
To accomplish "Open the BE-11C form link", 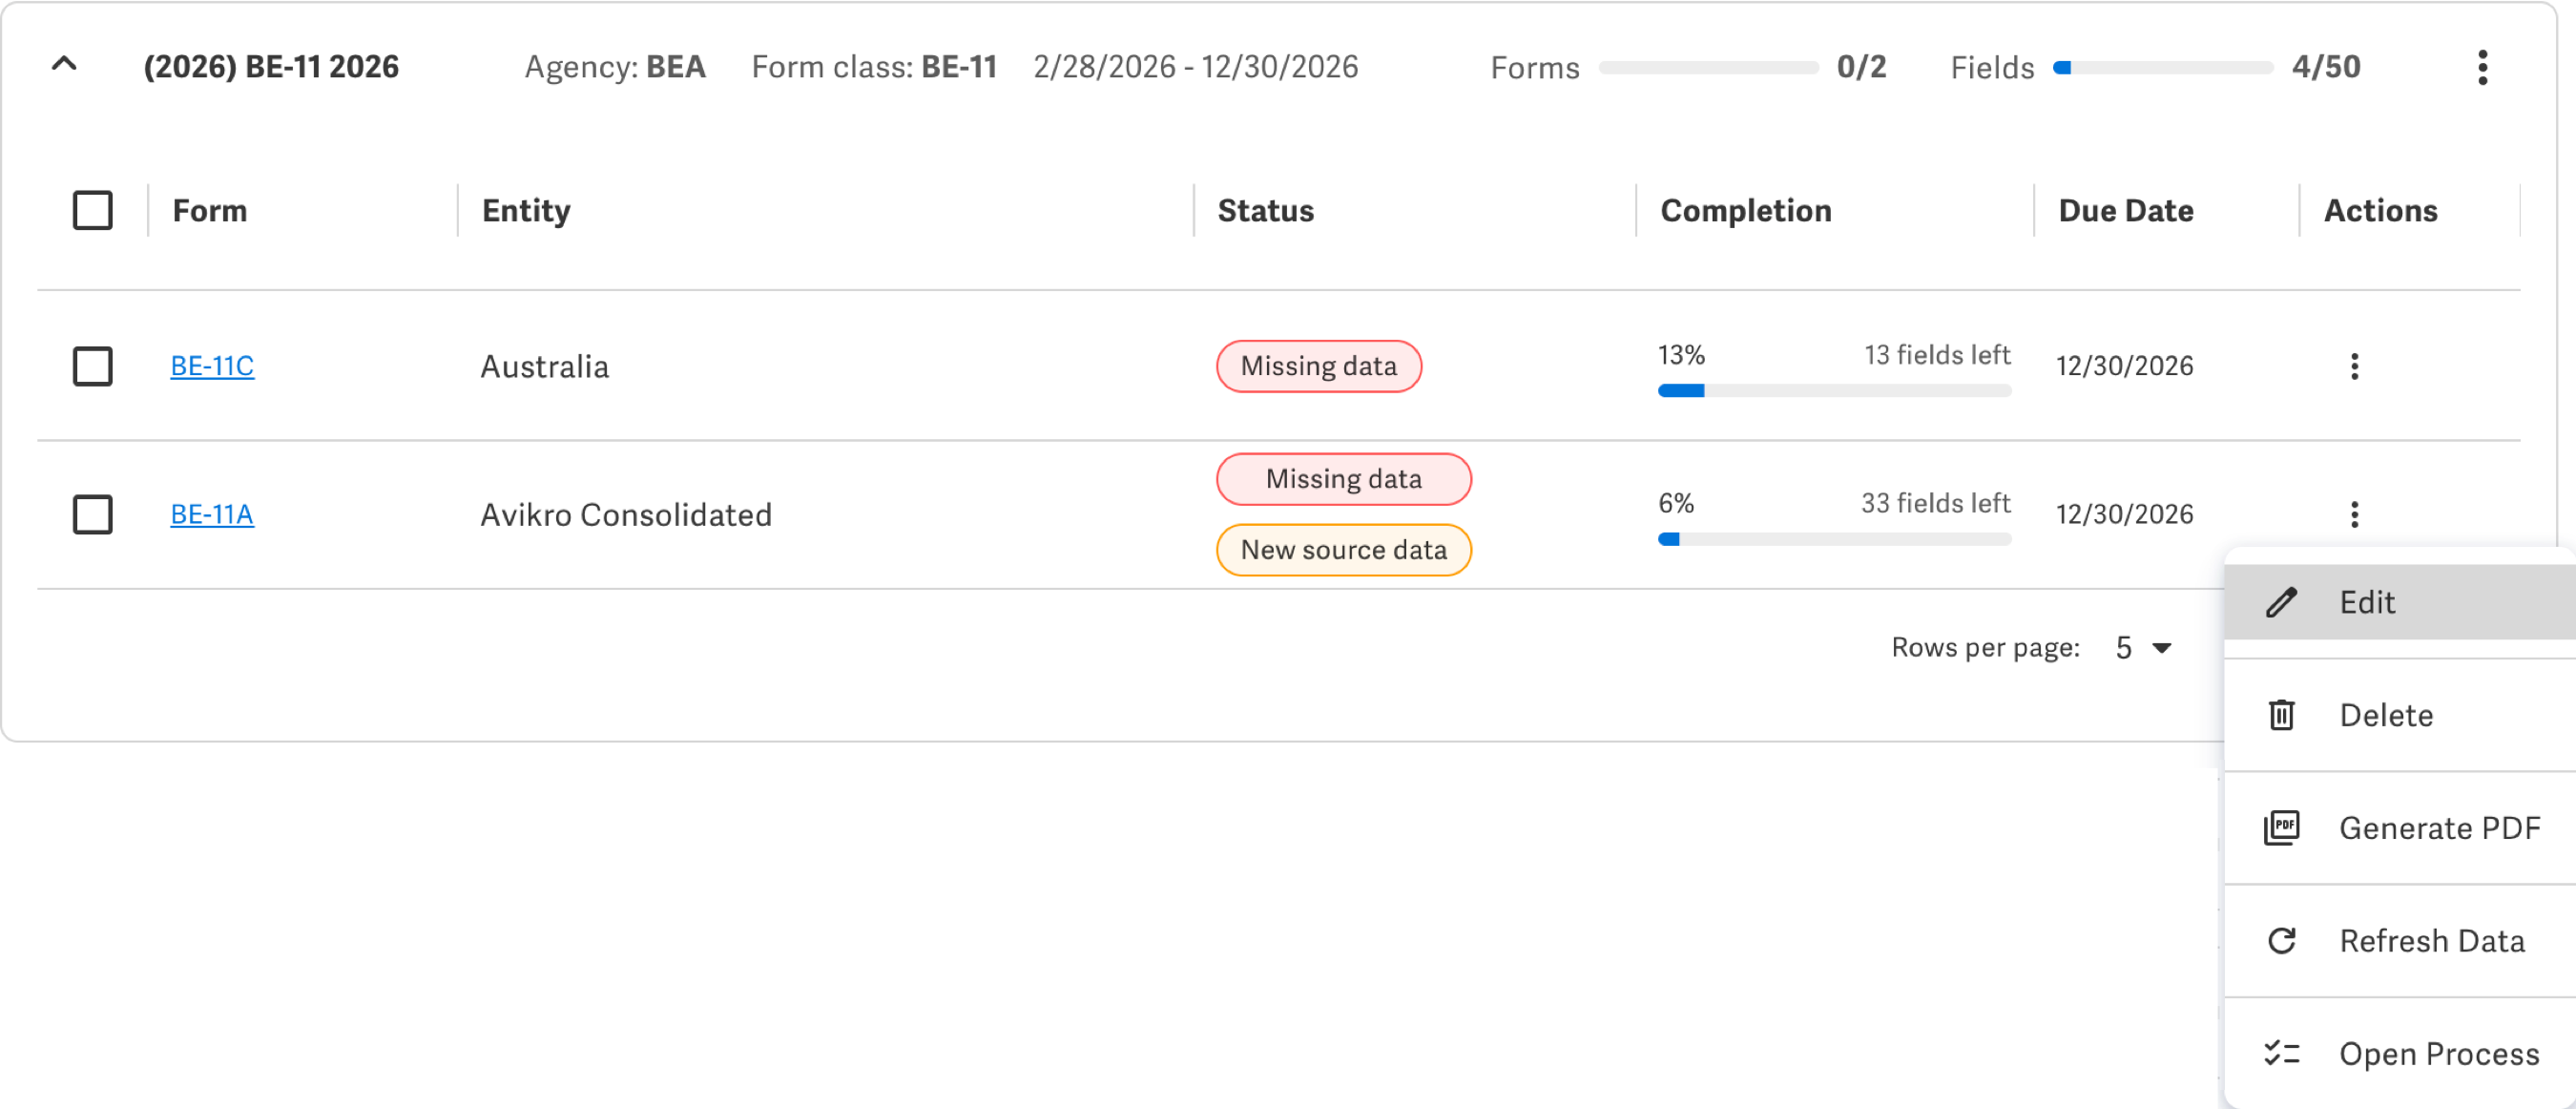I will (212, 366).
